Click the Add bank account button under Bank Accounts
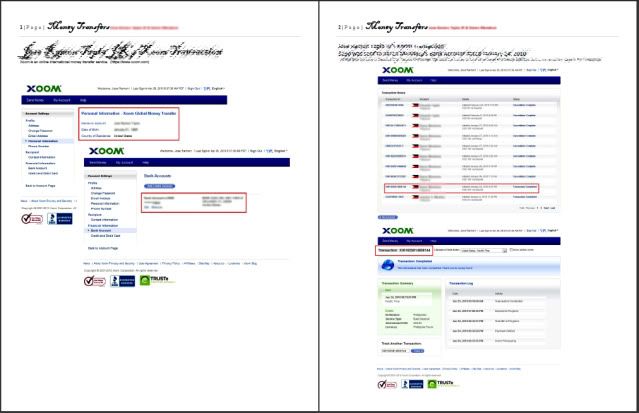 pos(160,186)
